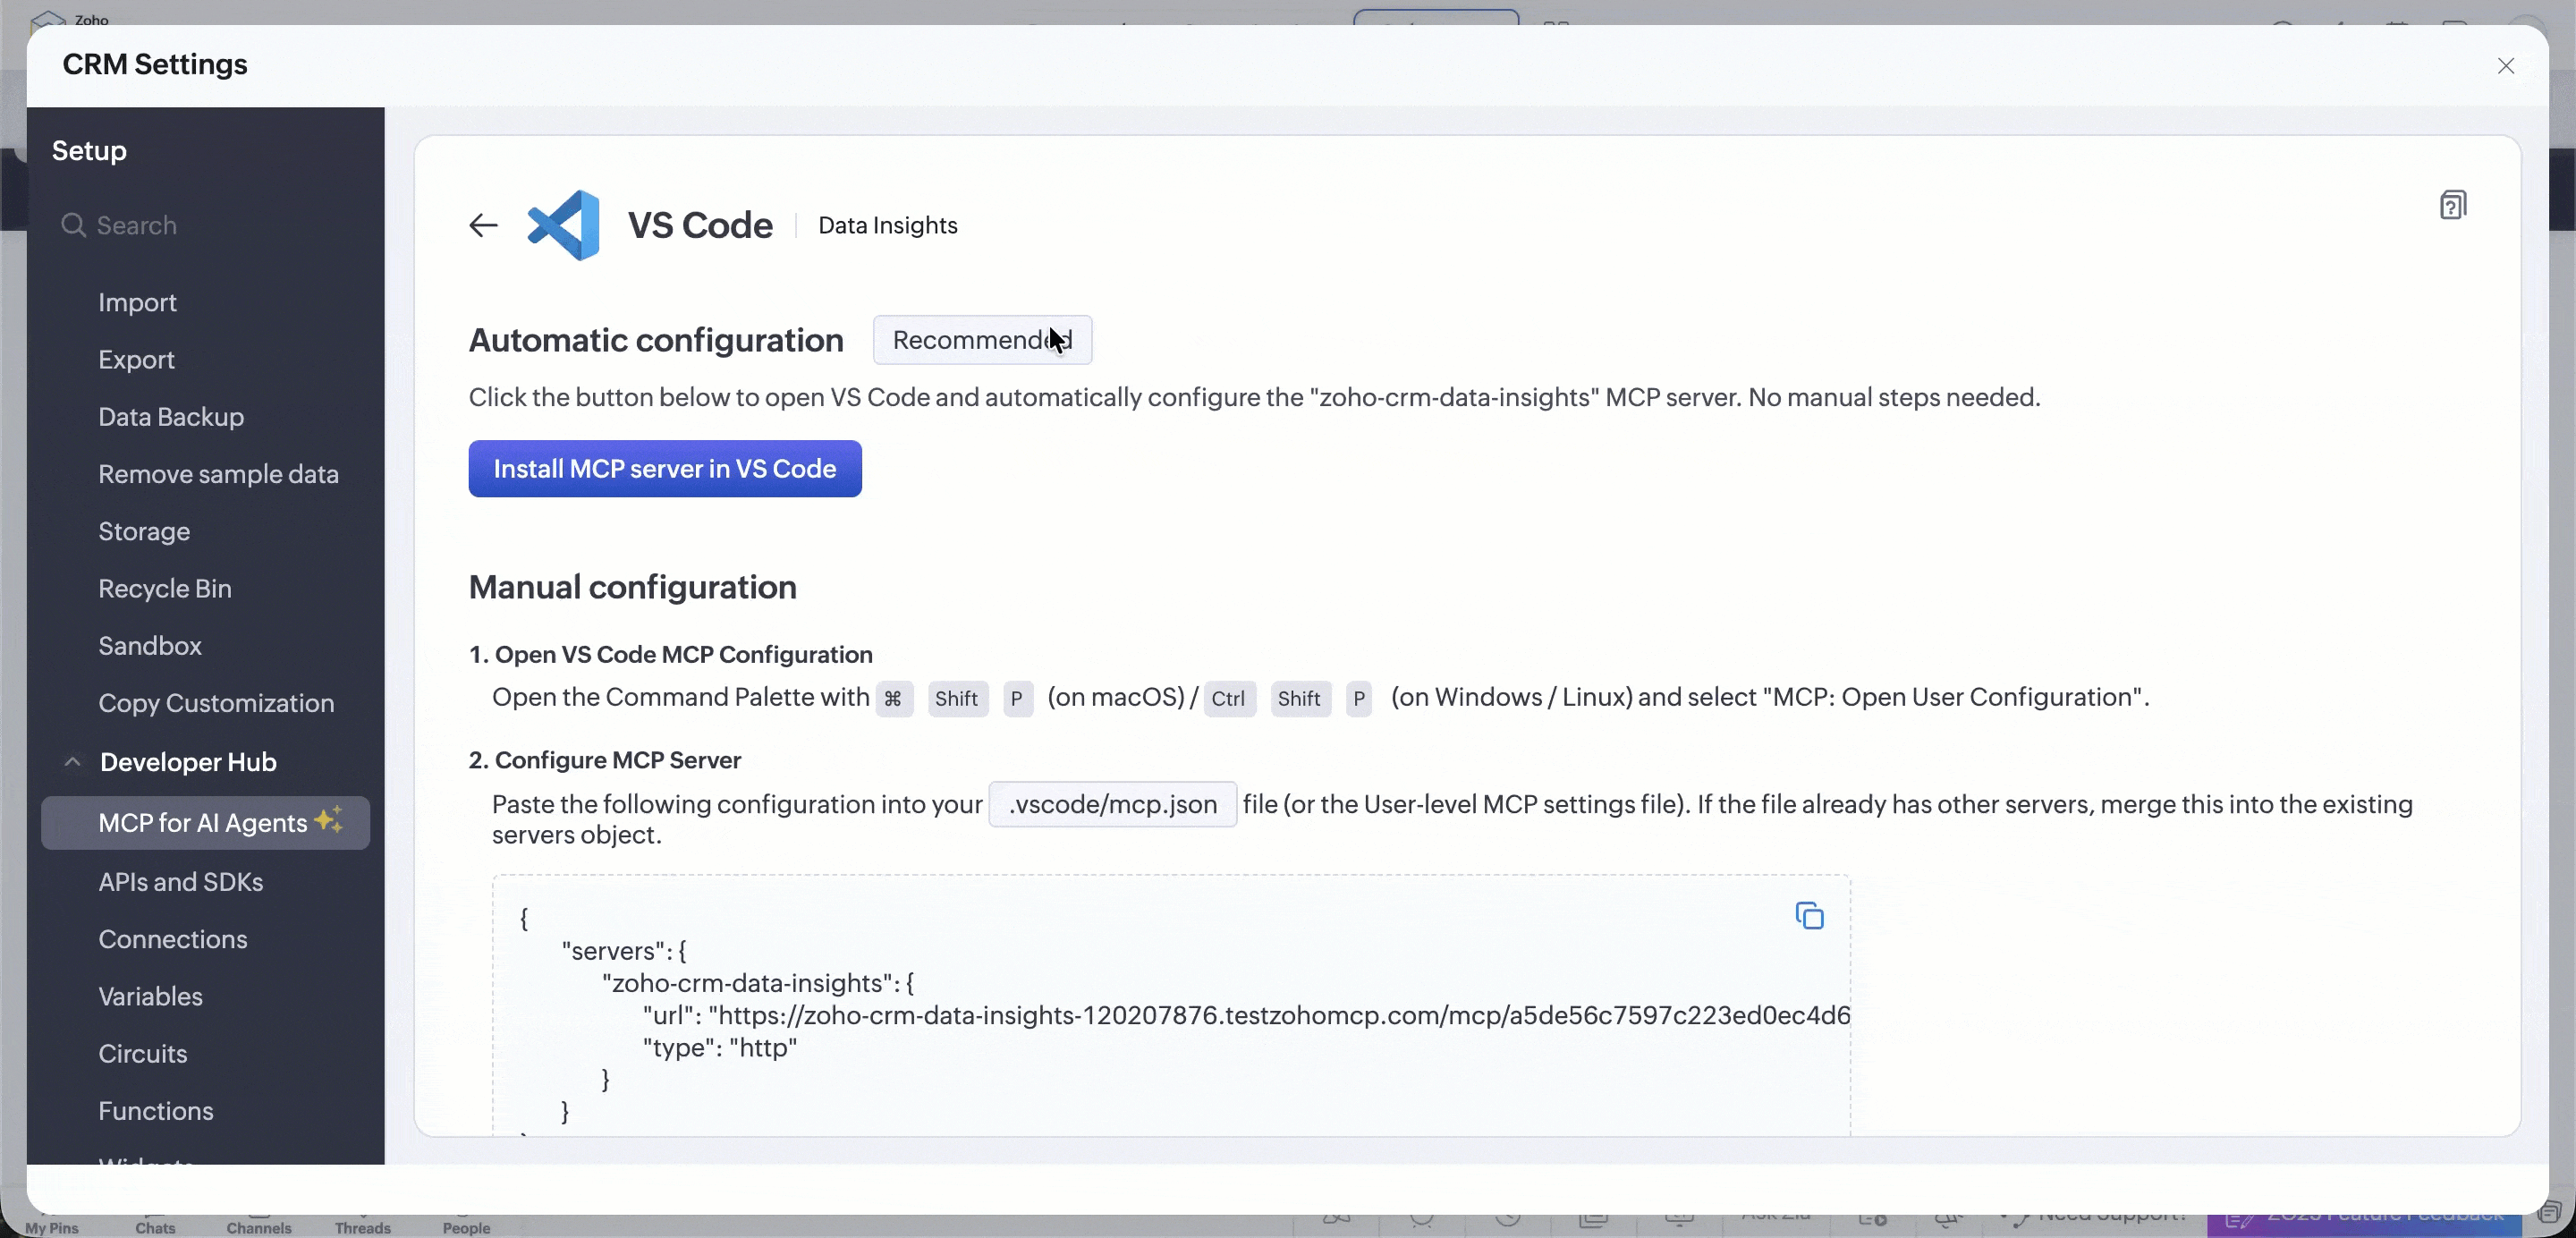Click the .vscode/mcp.json file name chip
The width and height of the screenshot is (2576, 1238).
[1113, 805]
